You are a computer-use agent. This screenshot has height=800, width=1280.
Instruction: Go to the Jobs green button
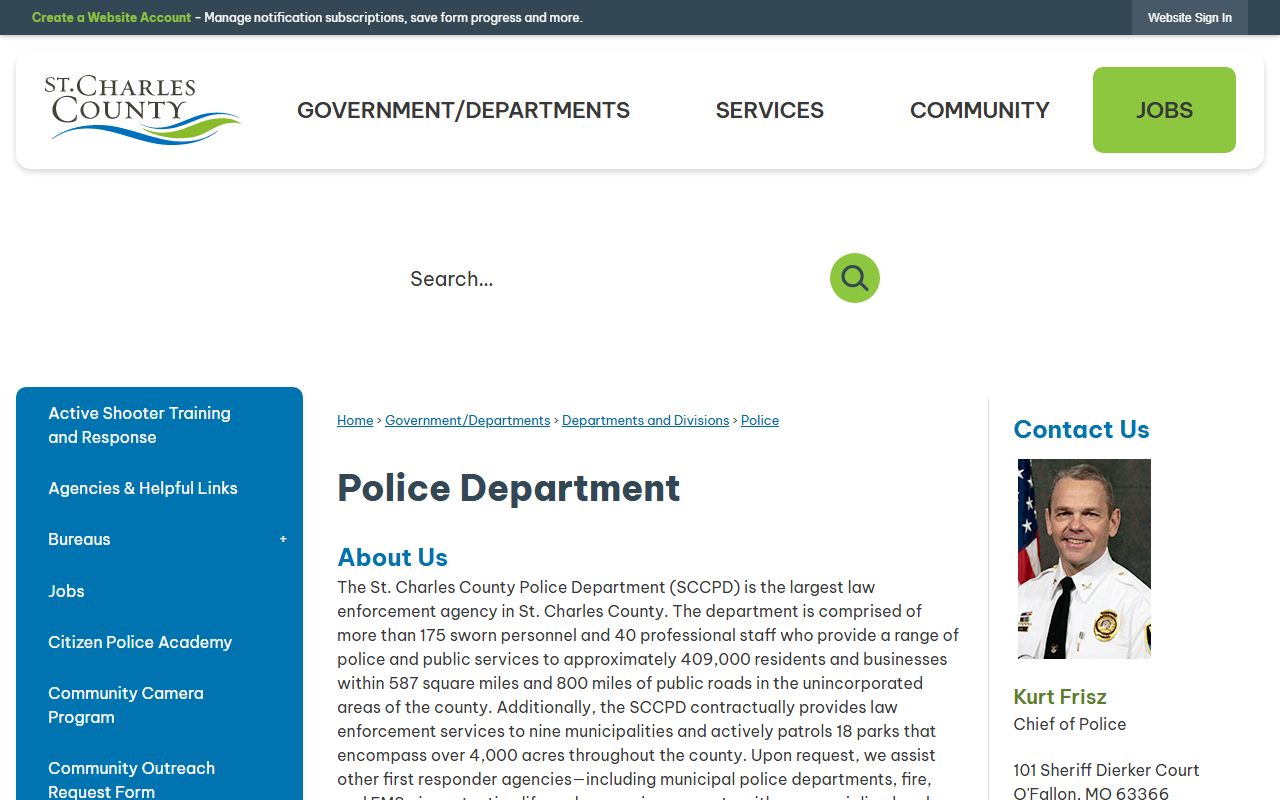point(1164,110)
